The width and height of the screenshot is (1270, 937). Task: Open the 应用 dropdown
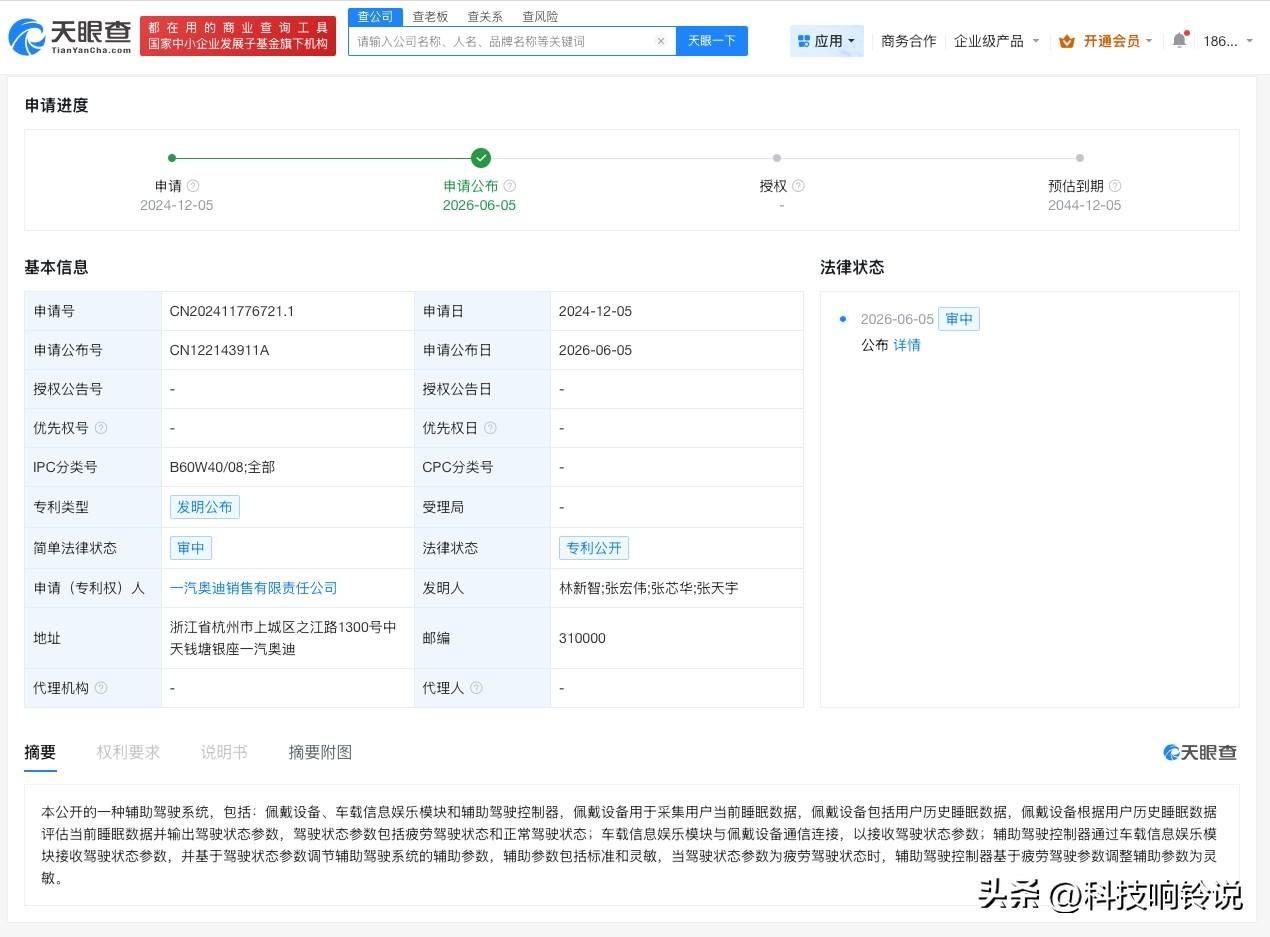pyautogui.click(x=827, y=41)
